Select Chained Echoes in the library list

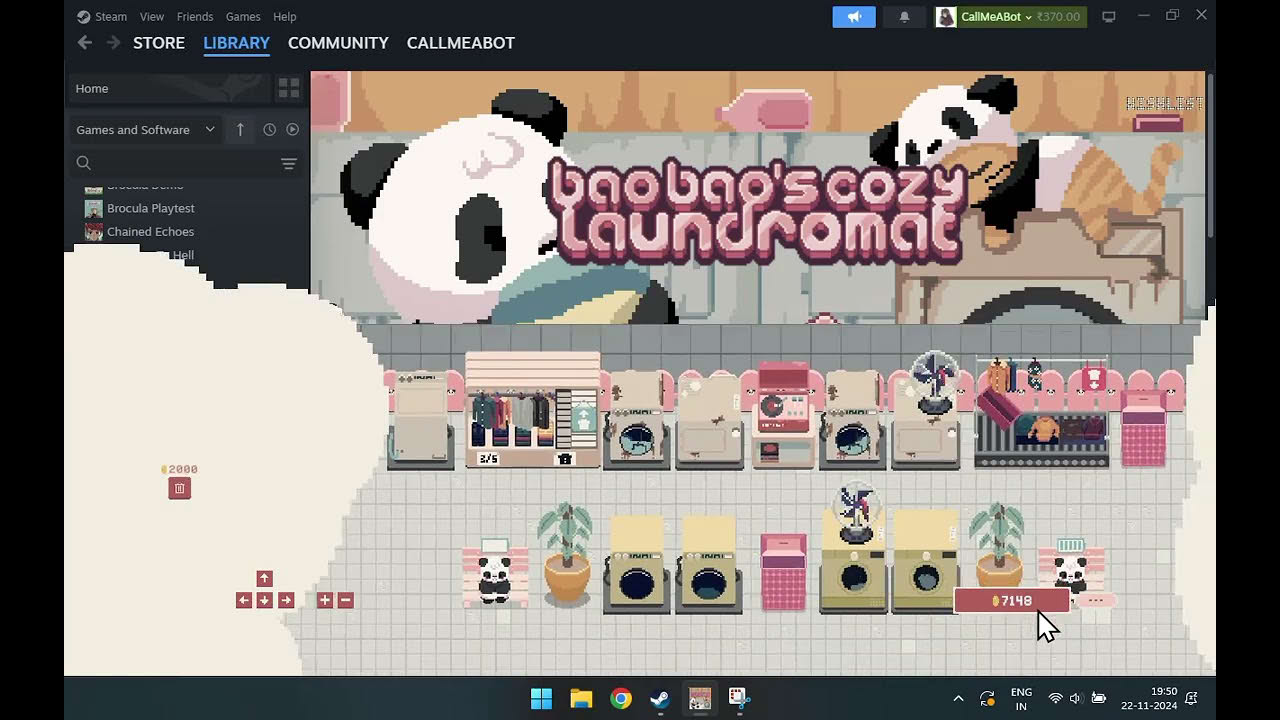139,231
